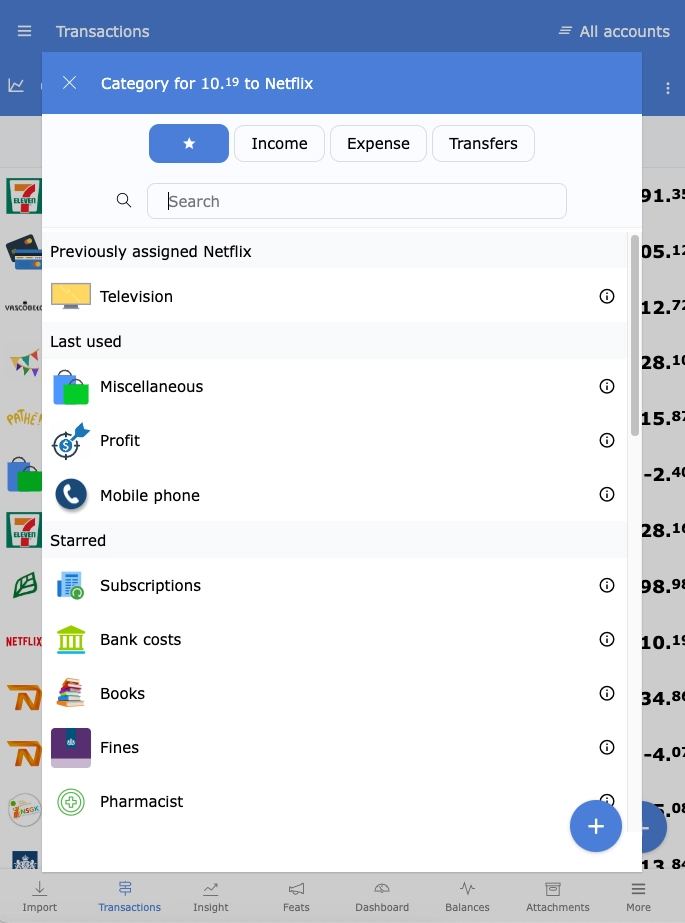The height and width of the screenshot is (923, 685).
Task: Click the Pharmacist cross icon
Action: pos(69,801)
